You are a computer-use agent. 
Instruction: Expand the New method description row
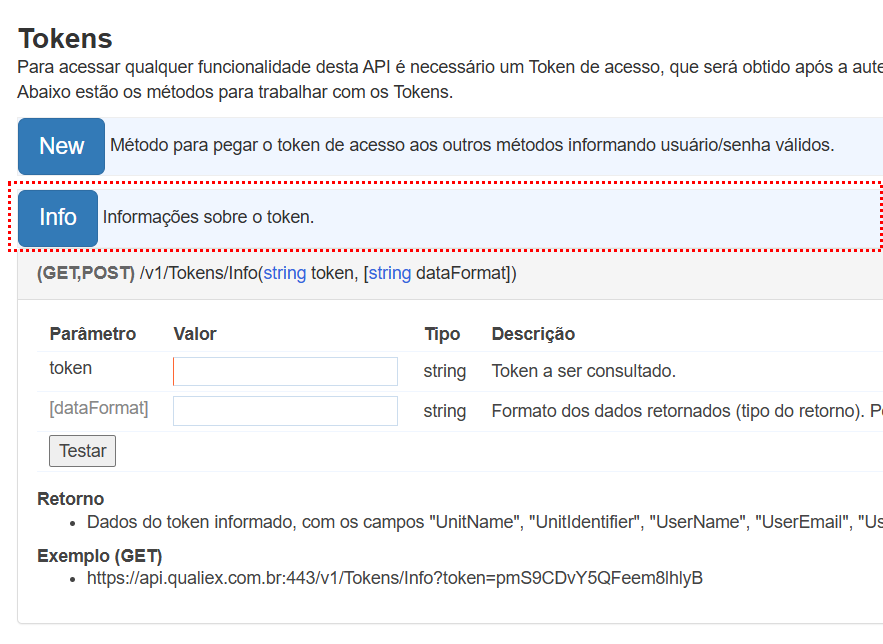tap(471, 145)
